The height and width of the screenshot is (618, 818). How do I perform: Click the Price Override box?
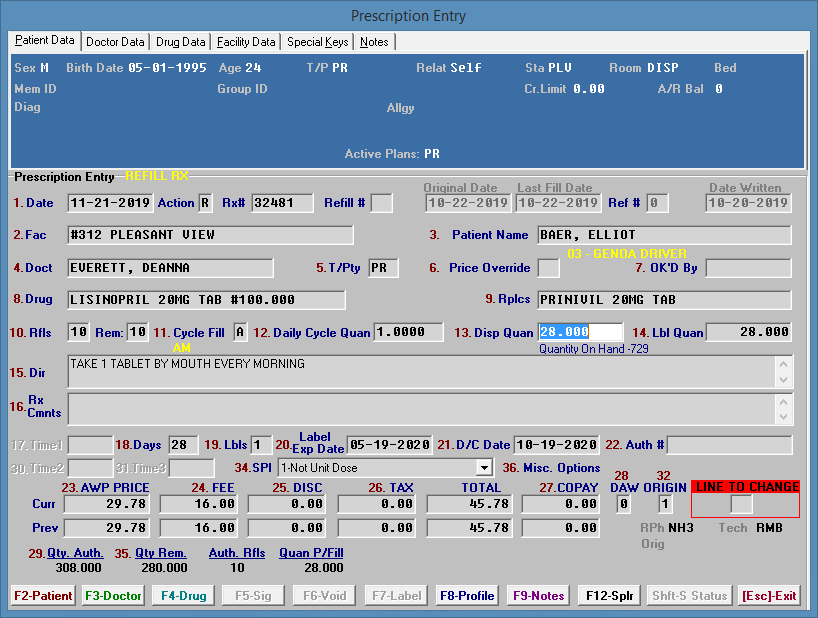[548, 268]
